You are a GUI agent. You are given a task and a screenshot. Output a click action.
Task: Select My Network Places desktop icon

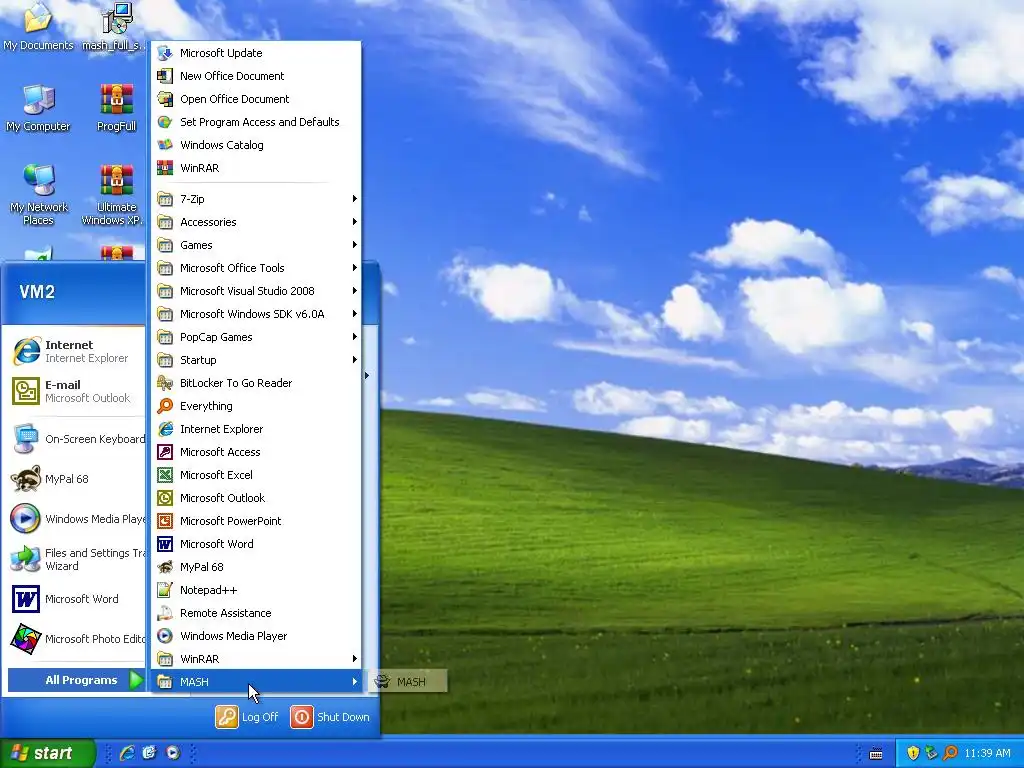point(39,195)
